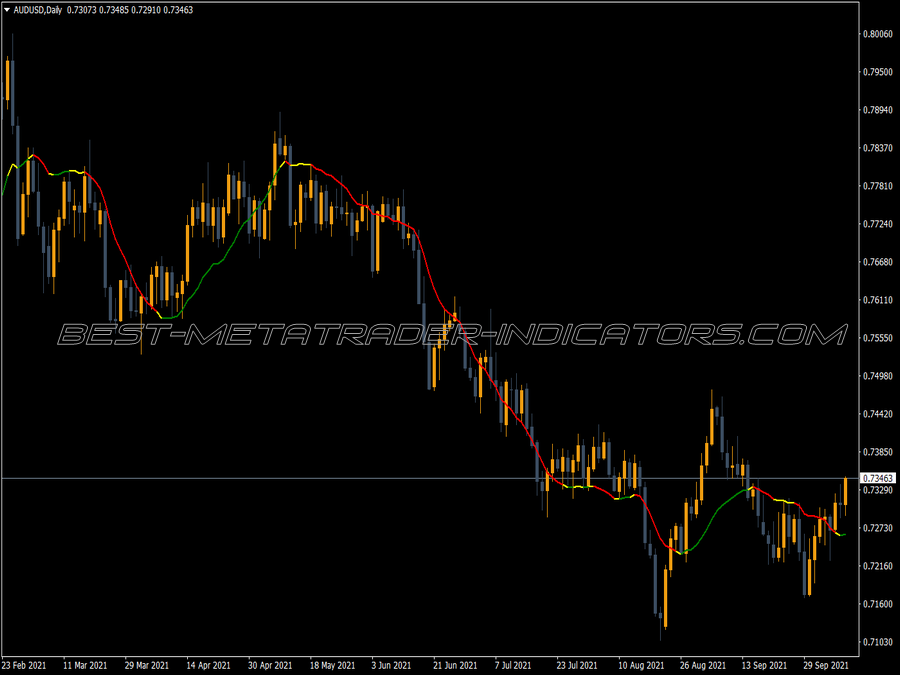The width and height of the screenshot is (900, 675).
Task: Click the 0.78370 price scale label
Action: click(878, 148)
